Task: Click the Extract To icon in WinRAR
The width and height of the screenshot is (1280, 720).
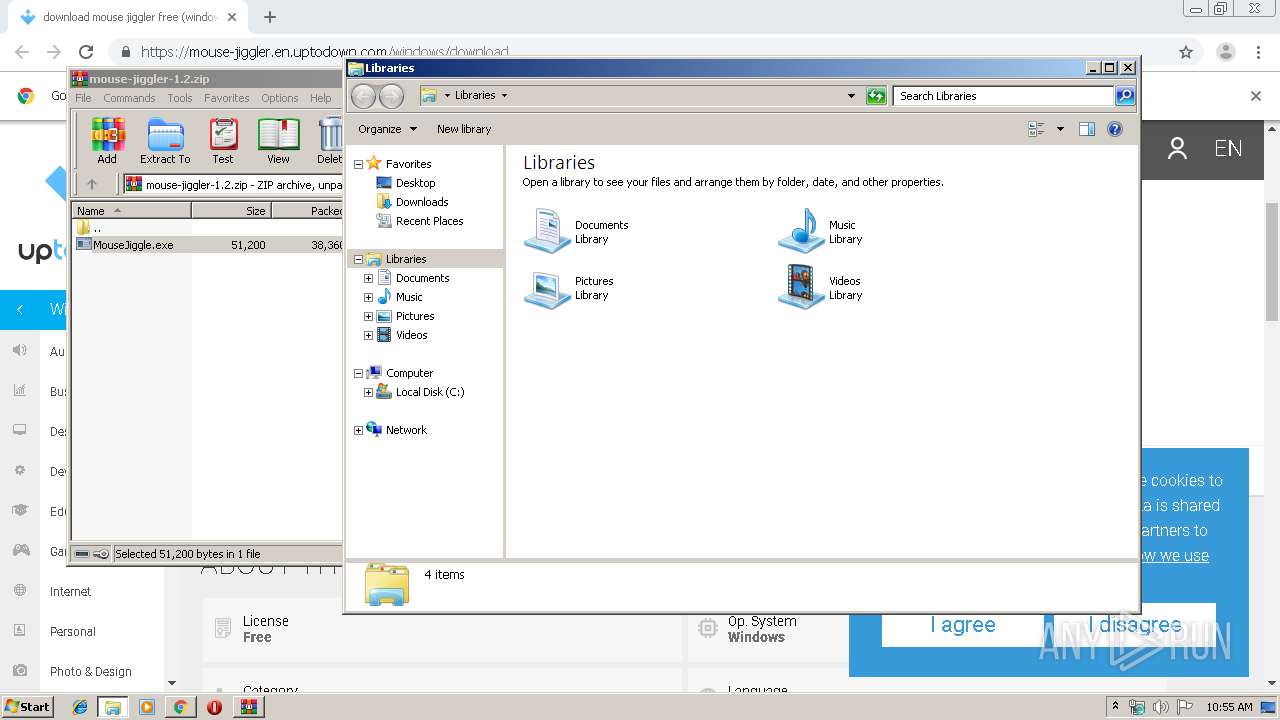Action: 165,140
